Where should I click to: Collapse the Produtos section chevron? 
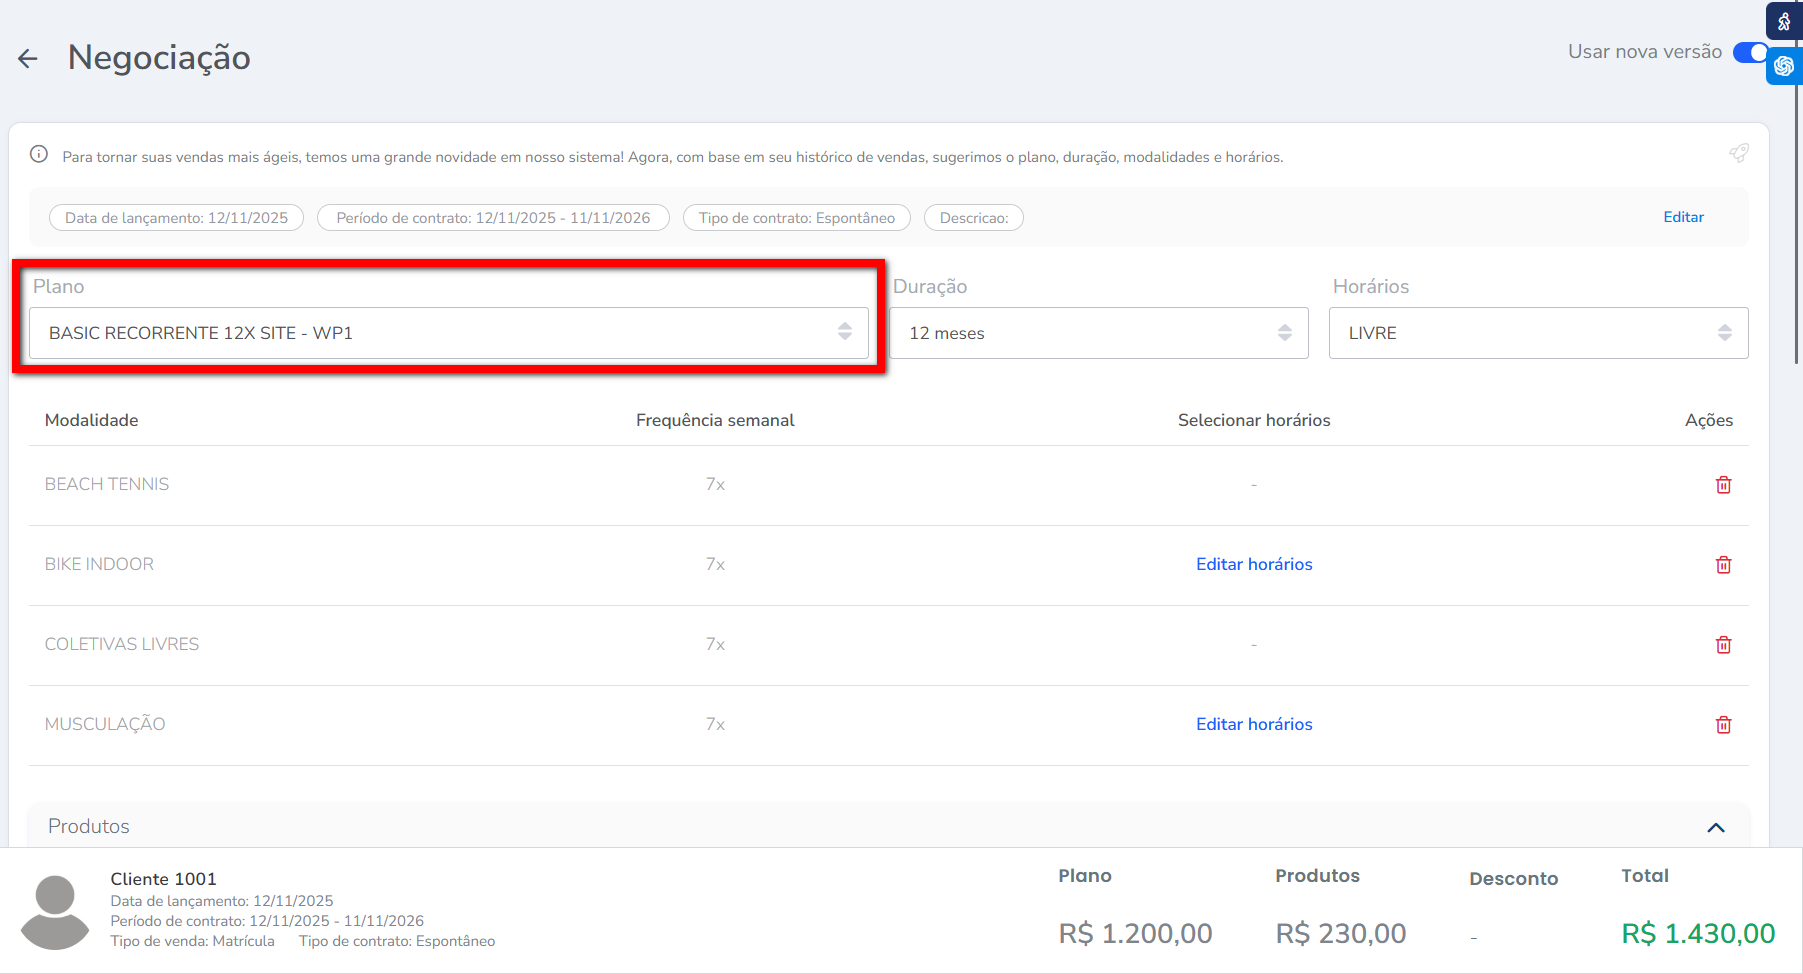pyautogui.click(x=1716, y=827)
